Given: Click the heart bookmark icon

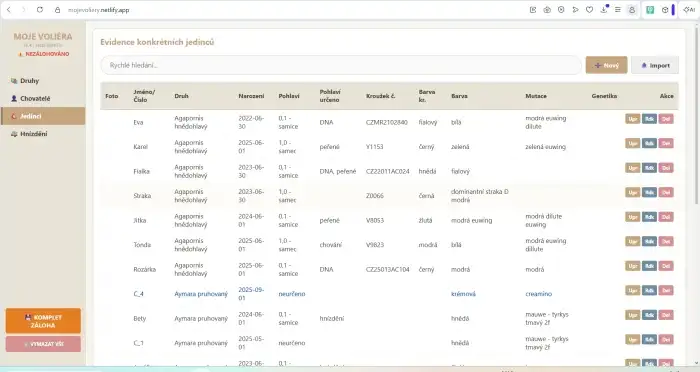Looking at the screenshot, I should 589,10.
